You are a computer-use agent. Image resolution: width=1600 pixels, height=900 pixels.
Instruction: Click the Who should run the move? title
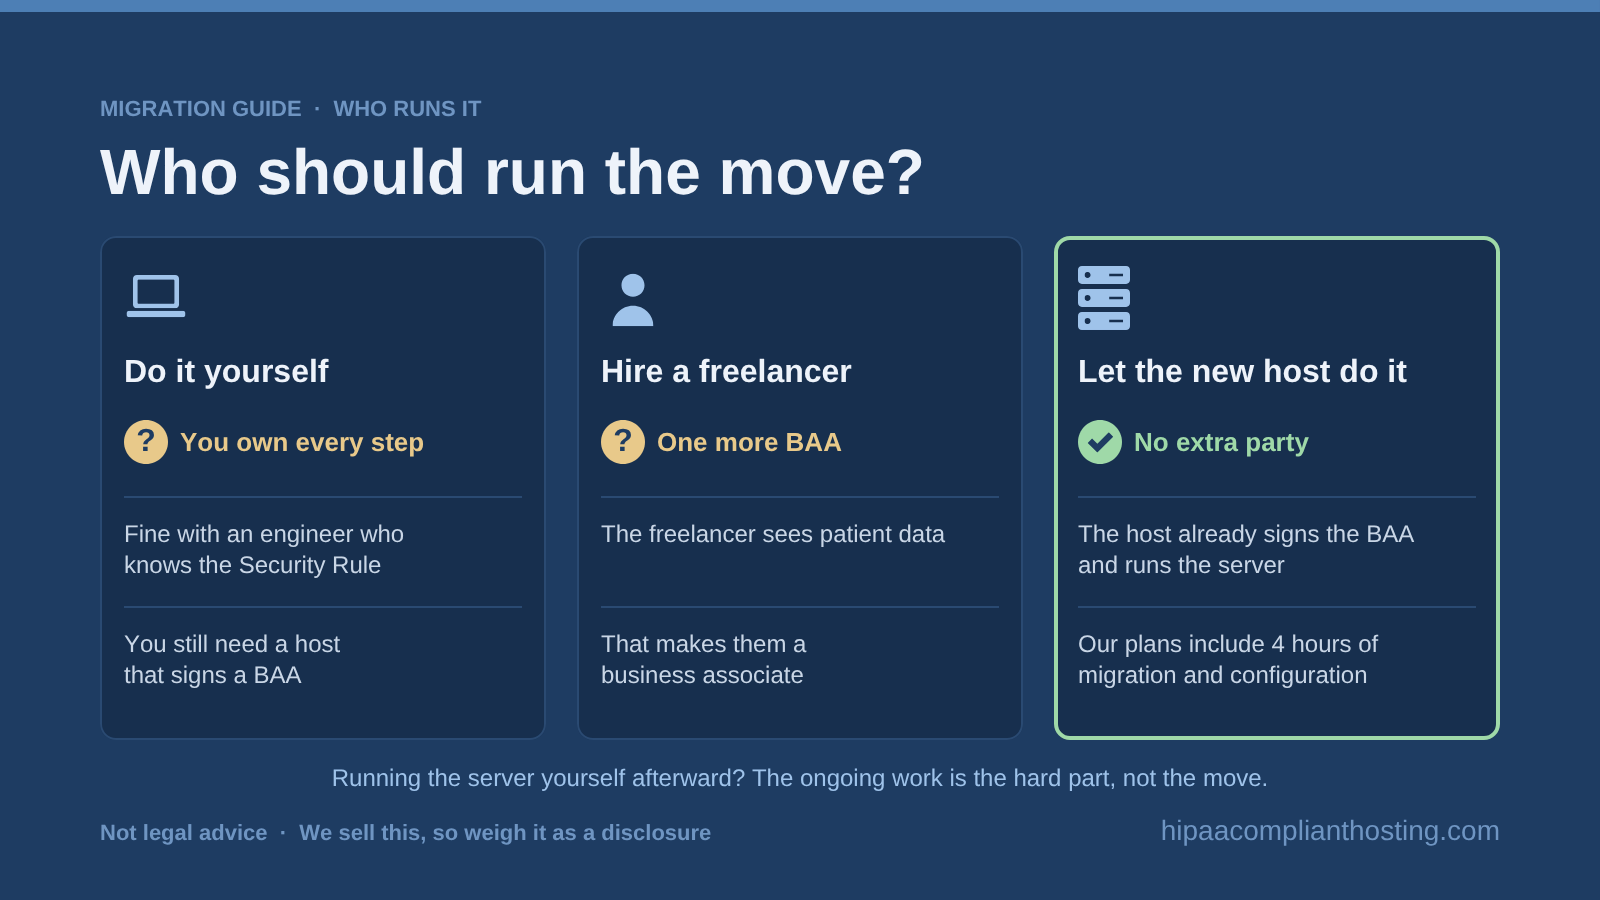click(512, 172)
